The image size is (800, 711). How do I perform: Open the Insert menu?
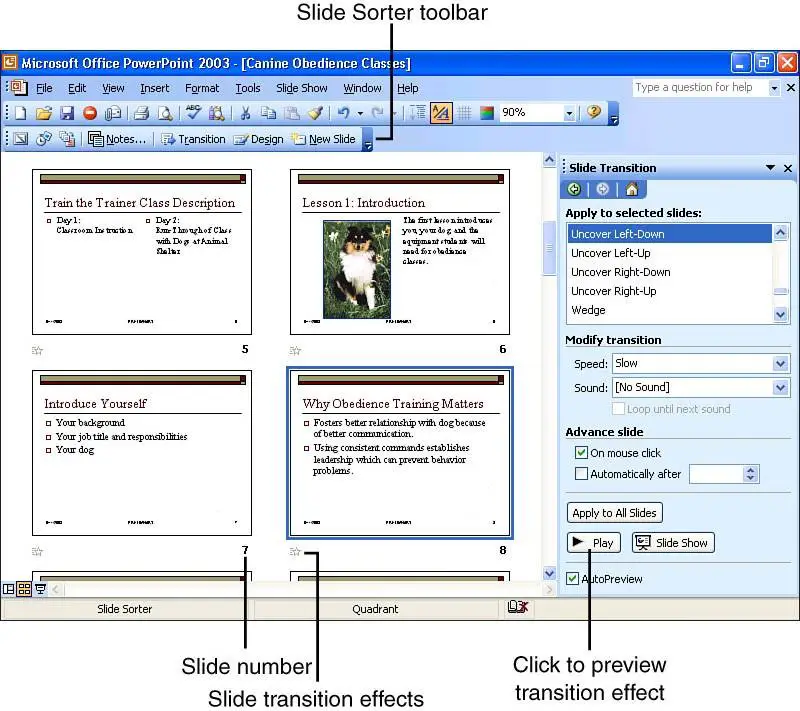(155, 88)
